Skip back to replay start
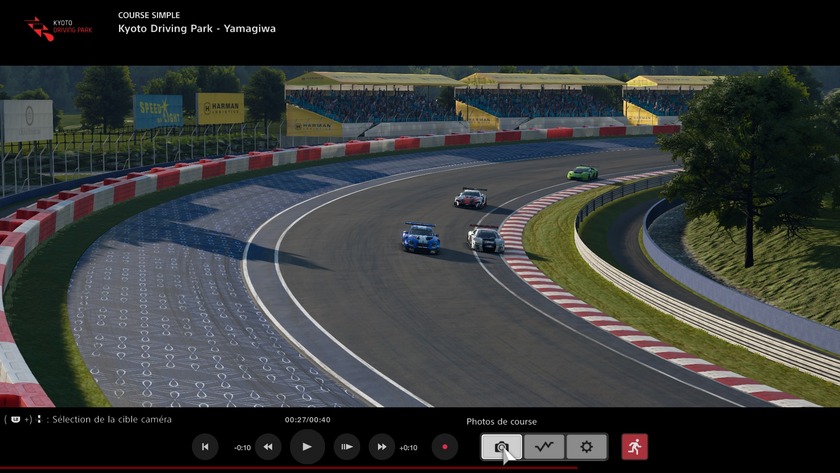This screenshot has height=473, width=840. click(205, 447)
